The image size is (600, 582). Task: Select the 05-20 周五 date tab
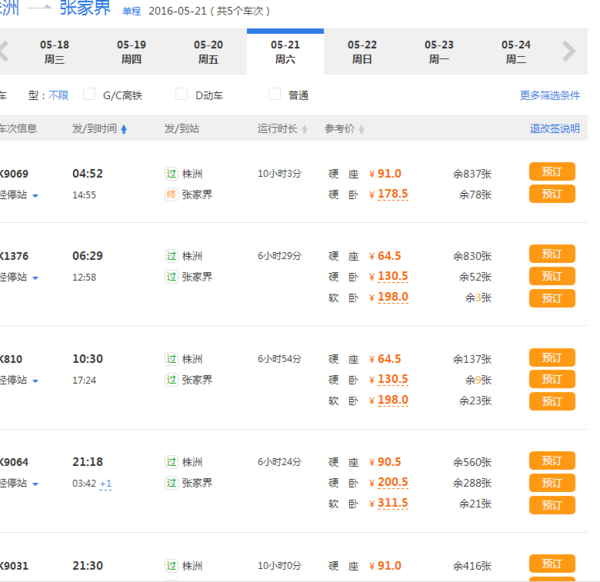click(x=209, y=52)
